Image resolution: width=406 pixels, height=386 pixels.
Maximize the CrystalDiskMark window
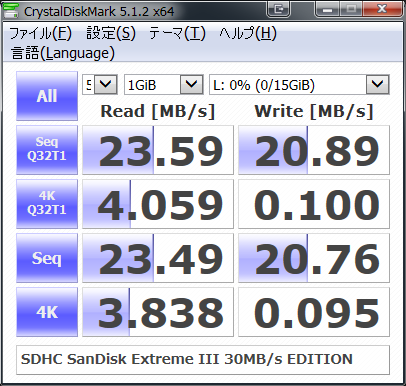tap(351, 9)
